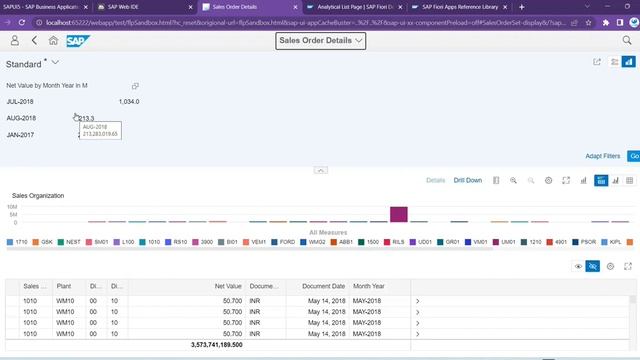Open the user profile icon
This screenshot has height=360, width=640.
[15, 40]
